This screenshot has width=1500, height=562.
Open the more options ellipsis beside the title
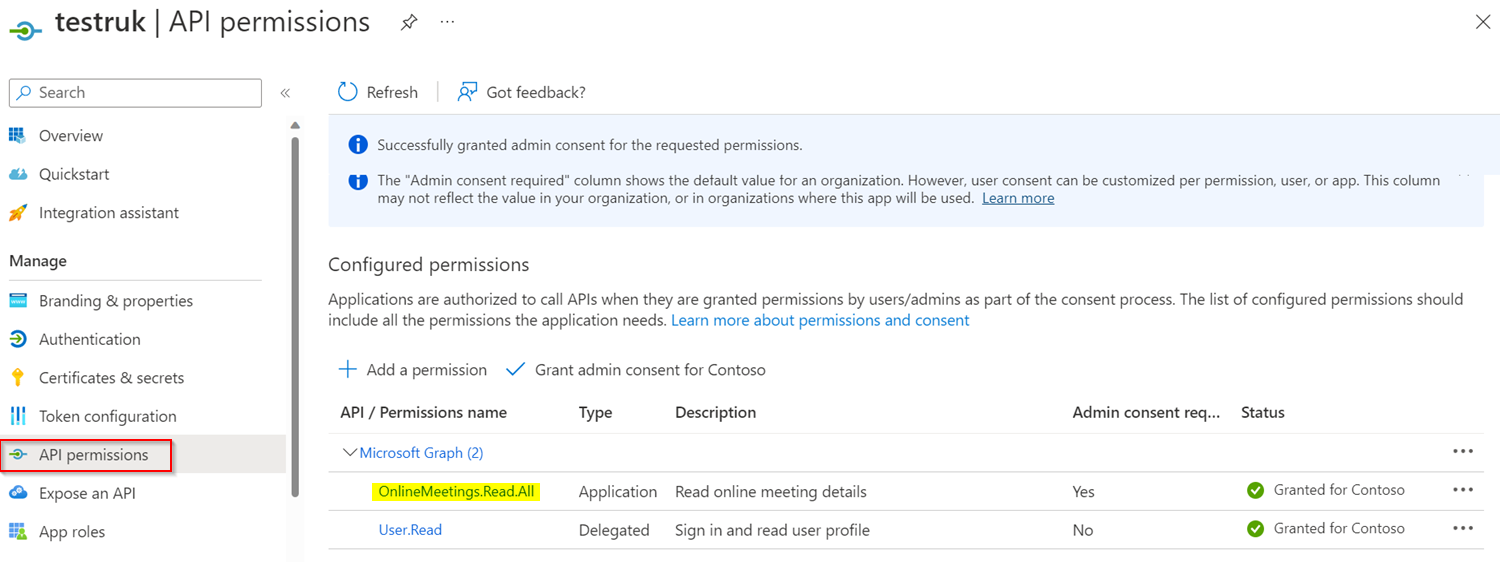click(447, 21)
